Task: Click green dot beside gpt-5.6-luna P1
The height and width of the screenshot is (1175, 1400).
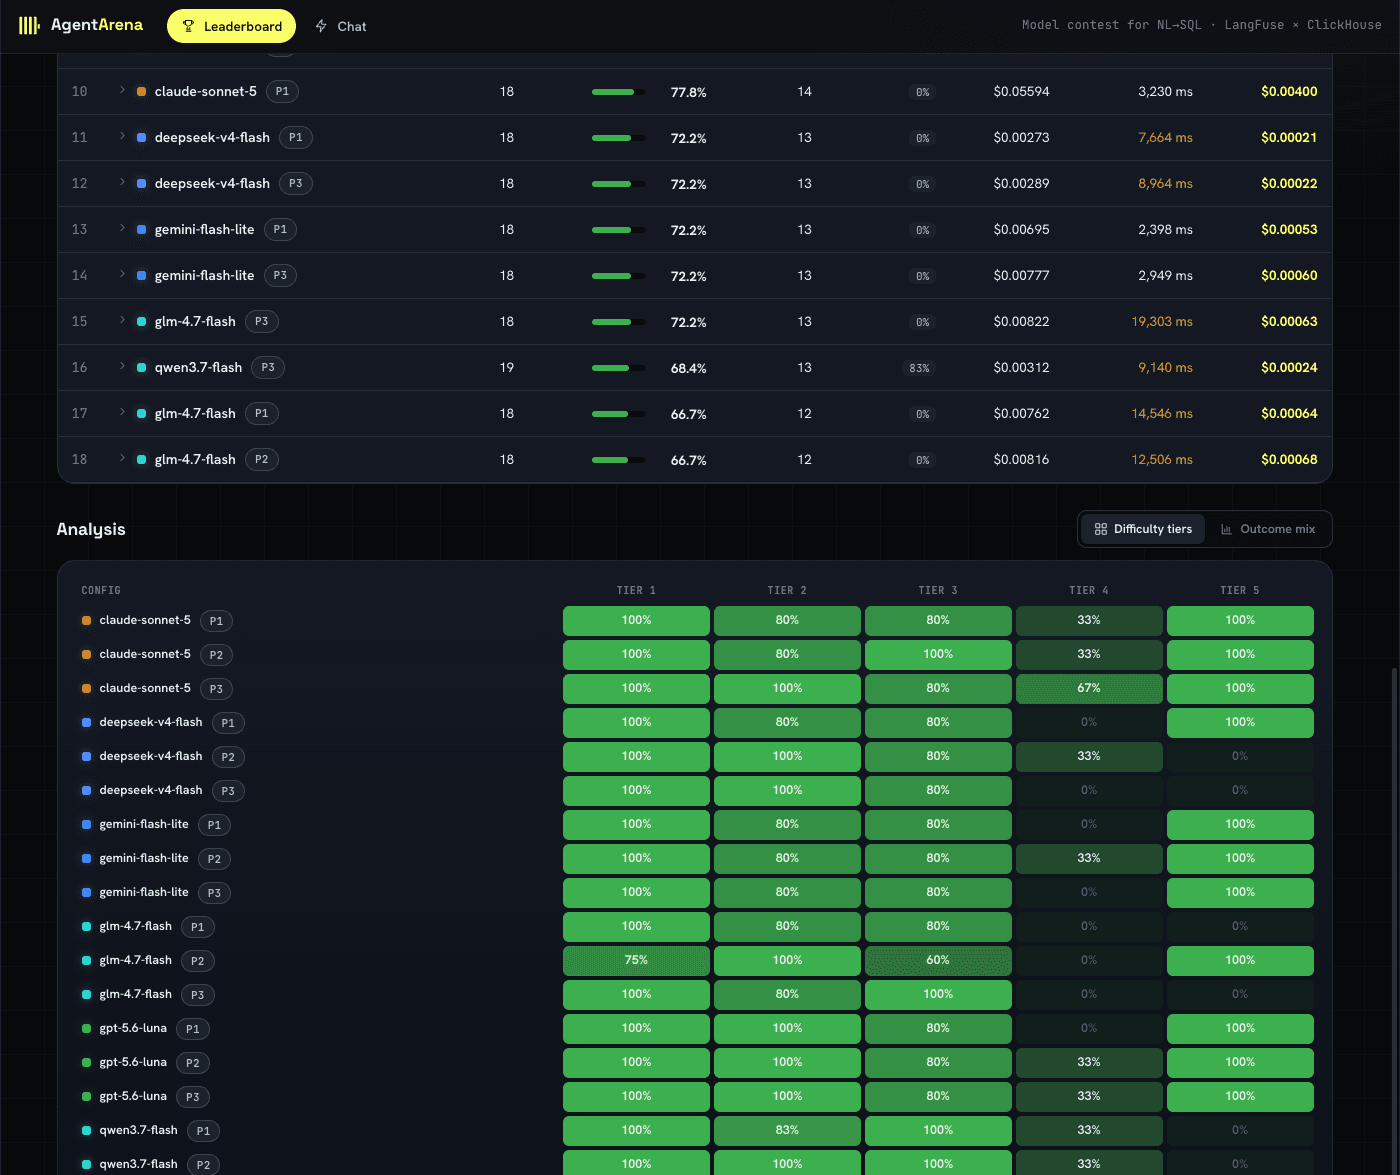Action: [86, 1029]
